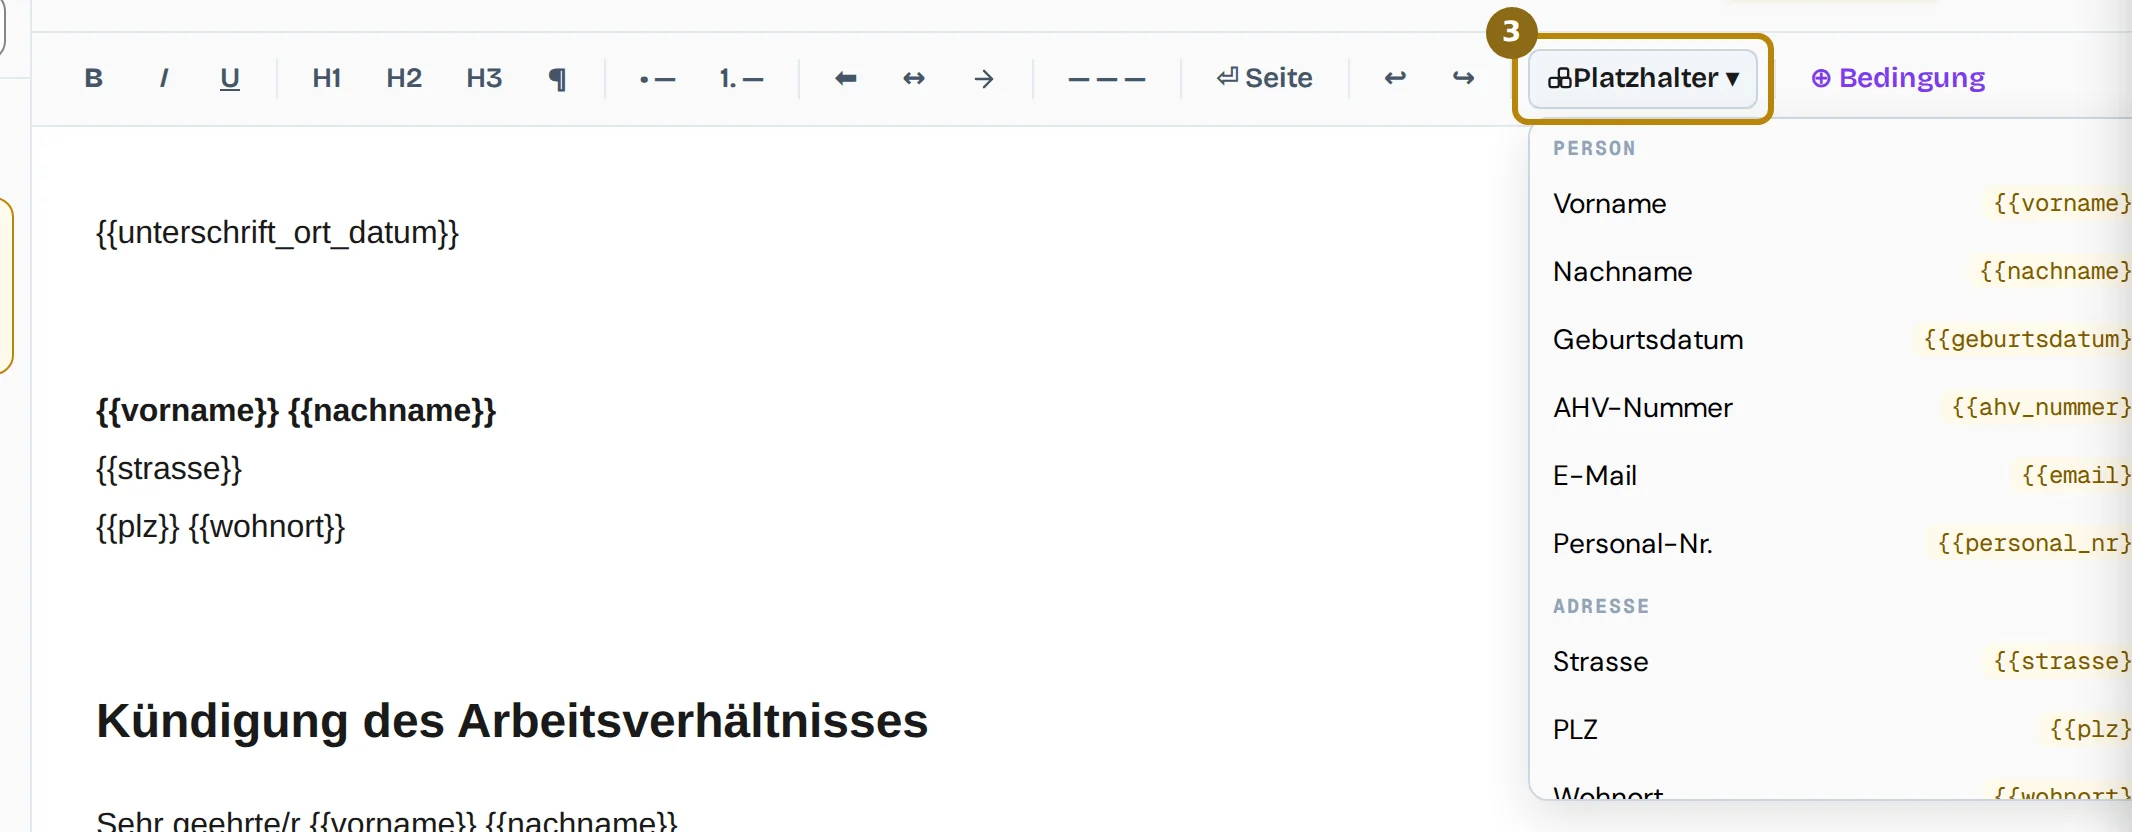
Task: Center text with double-arrow icon
Action: pyautogui.click(x=914, y=78)
